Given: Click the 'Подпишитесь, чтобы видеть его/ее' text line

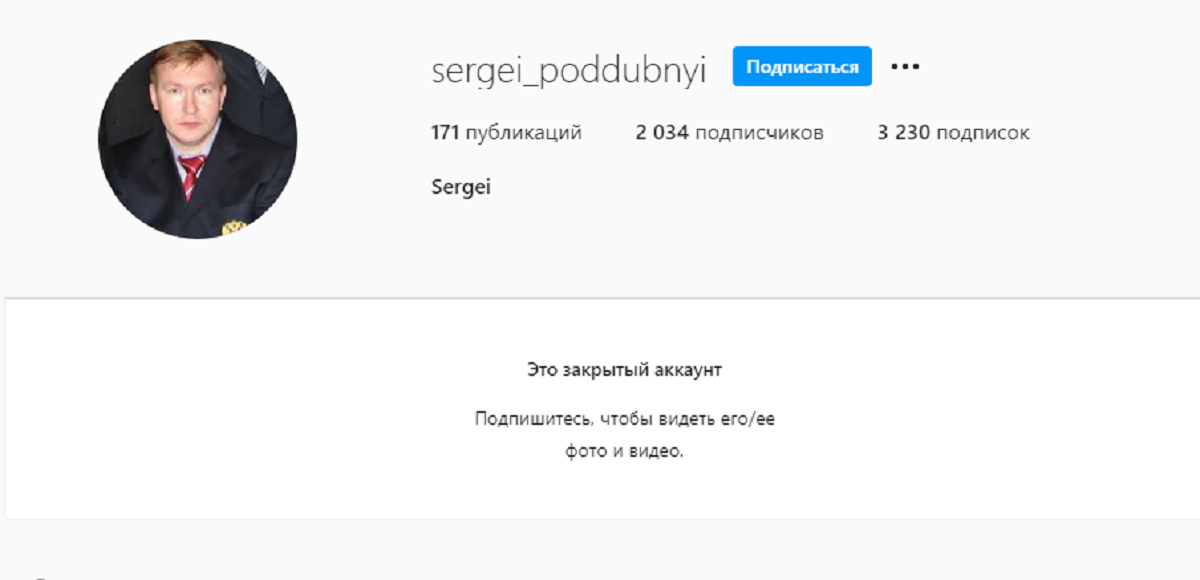Looking at the screenshot, I should [x=624, y=419].
